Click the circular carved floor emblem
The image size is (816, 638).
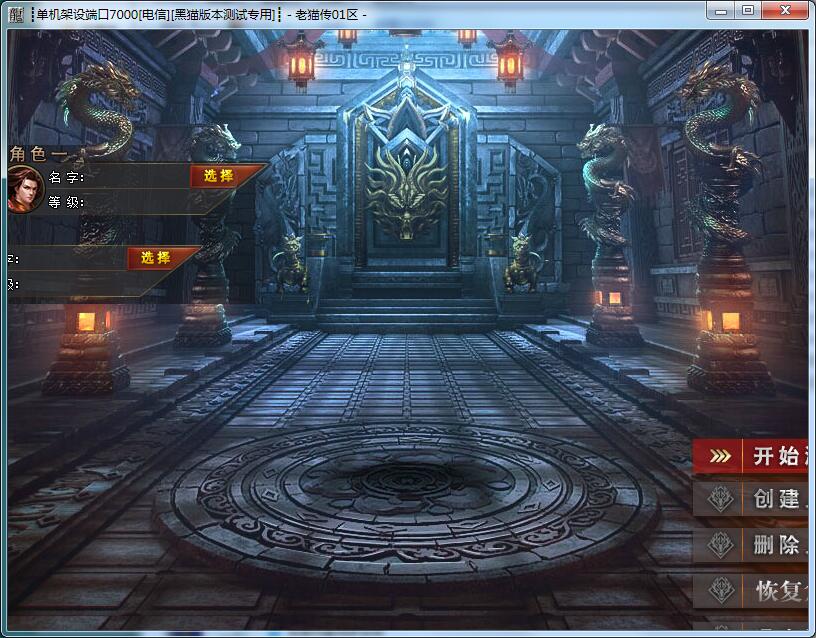pyautogui.click(x=405, y=491)
